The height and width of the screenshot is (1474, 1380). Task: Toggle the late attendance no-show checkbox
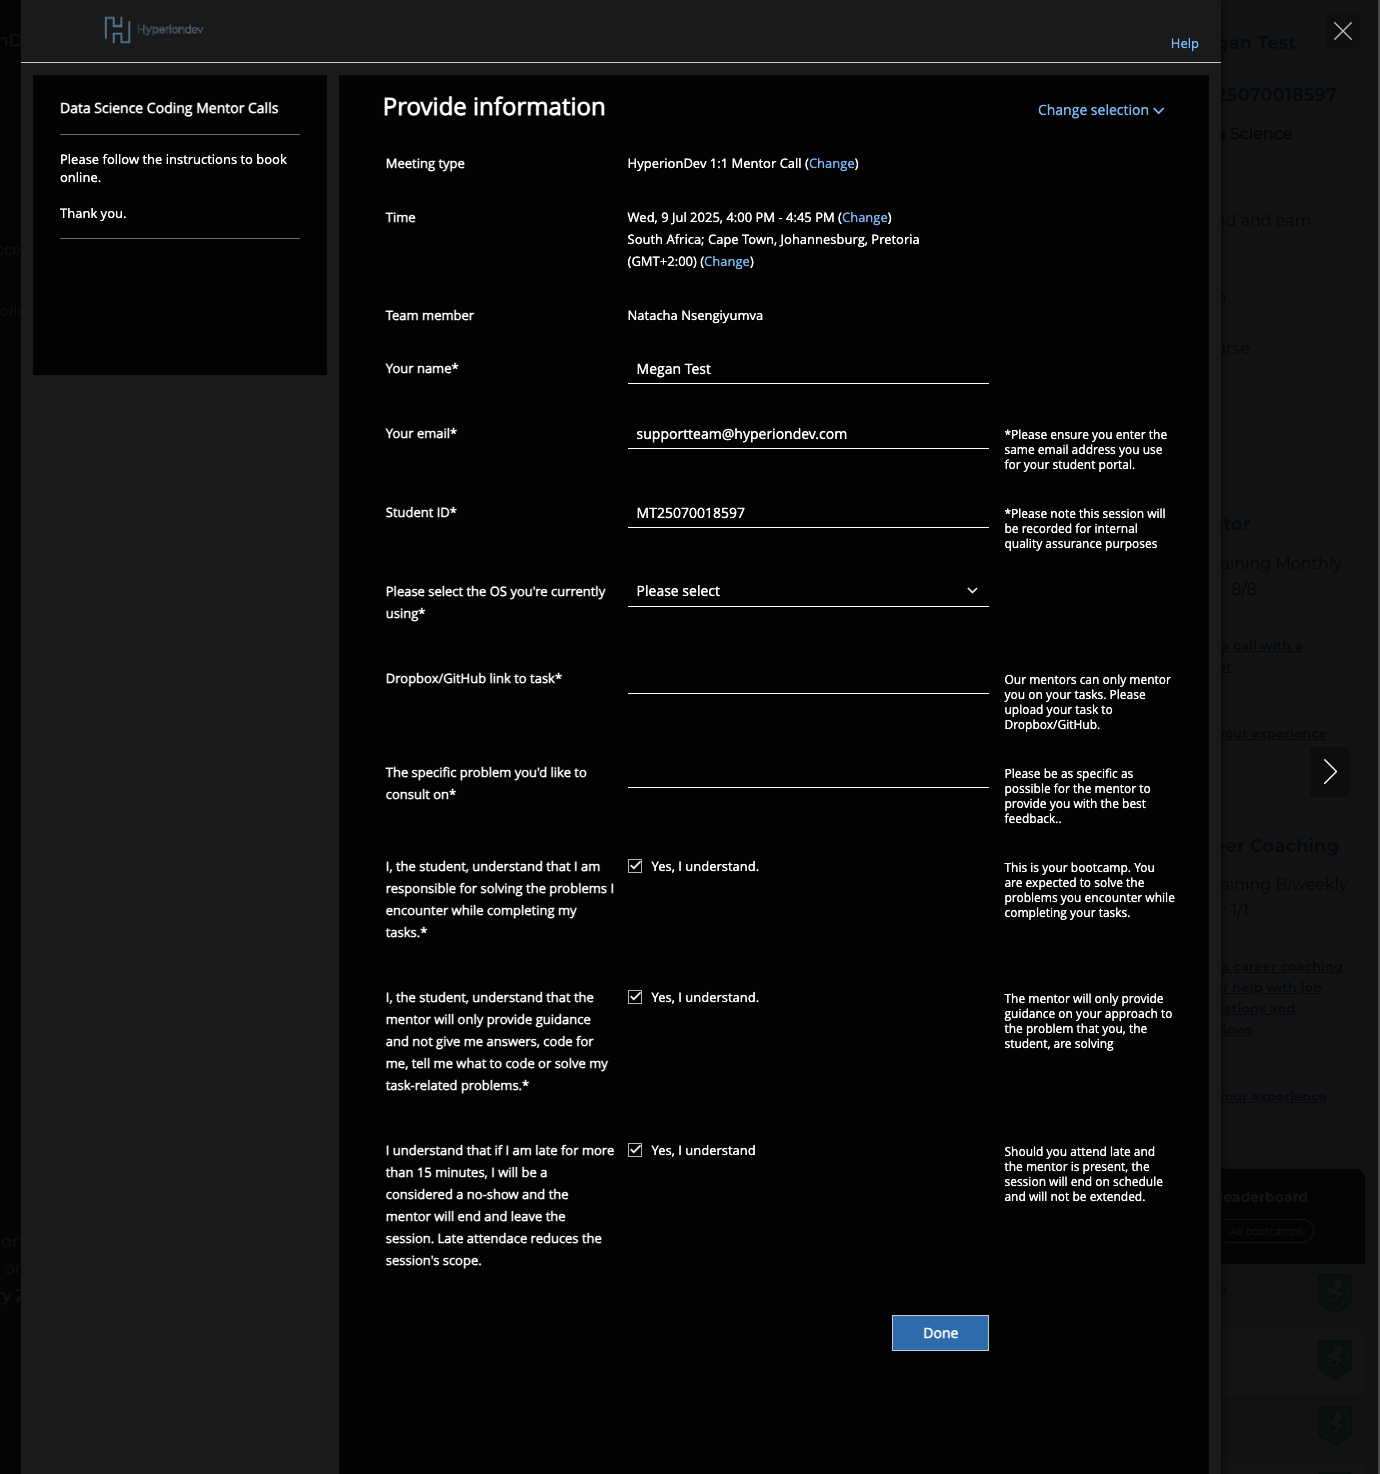(635, 1150)
